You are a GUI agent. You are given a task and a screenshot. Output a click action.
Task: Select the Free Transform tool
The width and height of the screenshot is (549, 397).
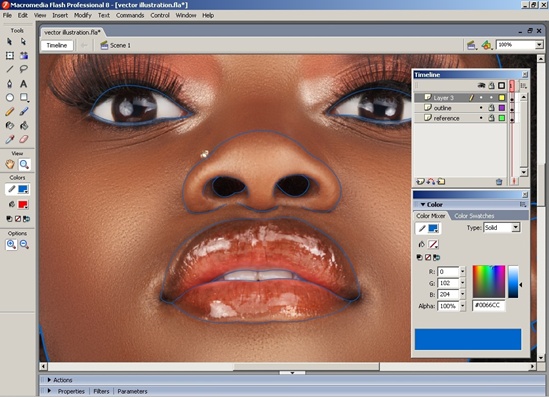click(x=9, y=55)
